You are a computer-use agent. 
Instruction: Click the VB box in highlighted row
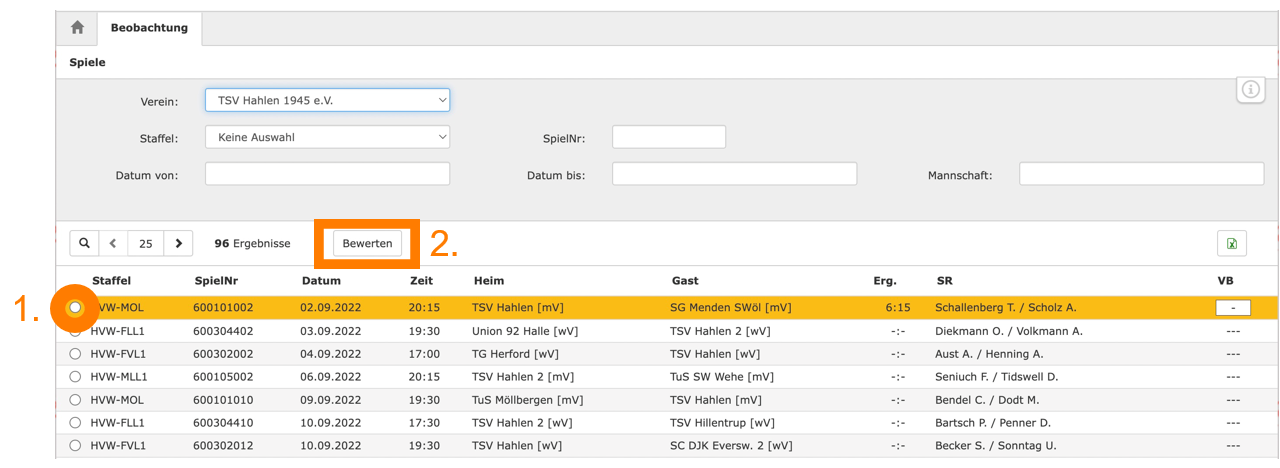coord(1232,308)
